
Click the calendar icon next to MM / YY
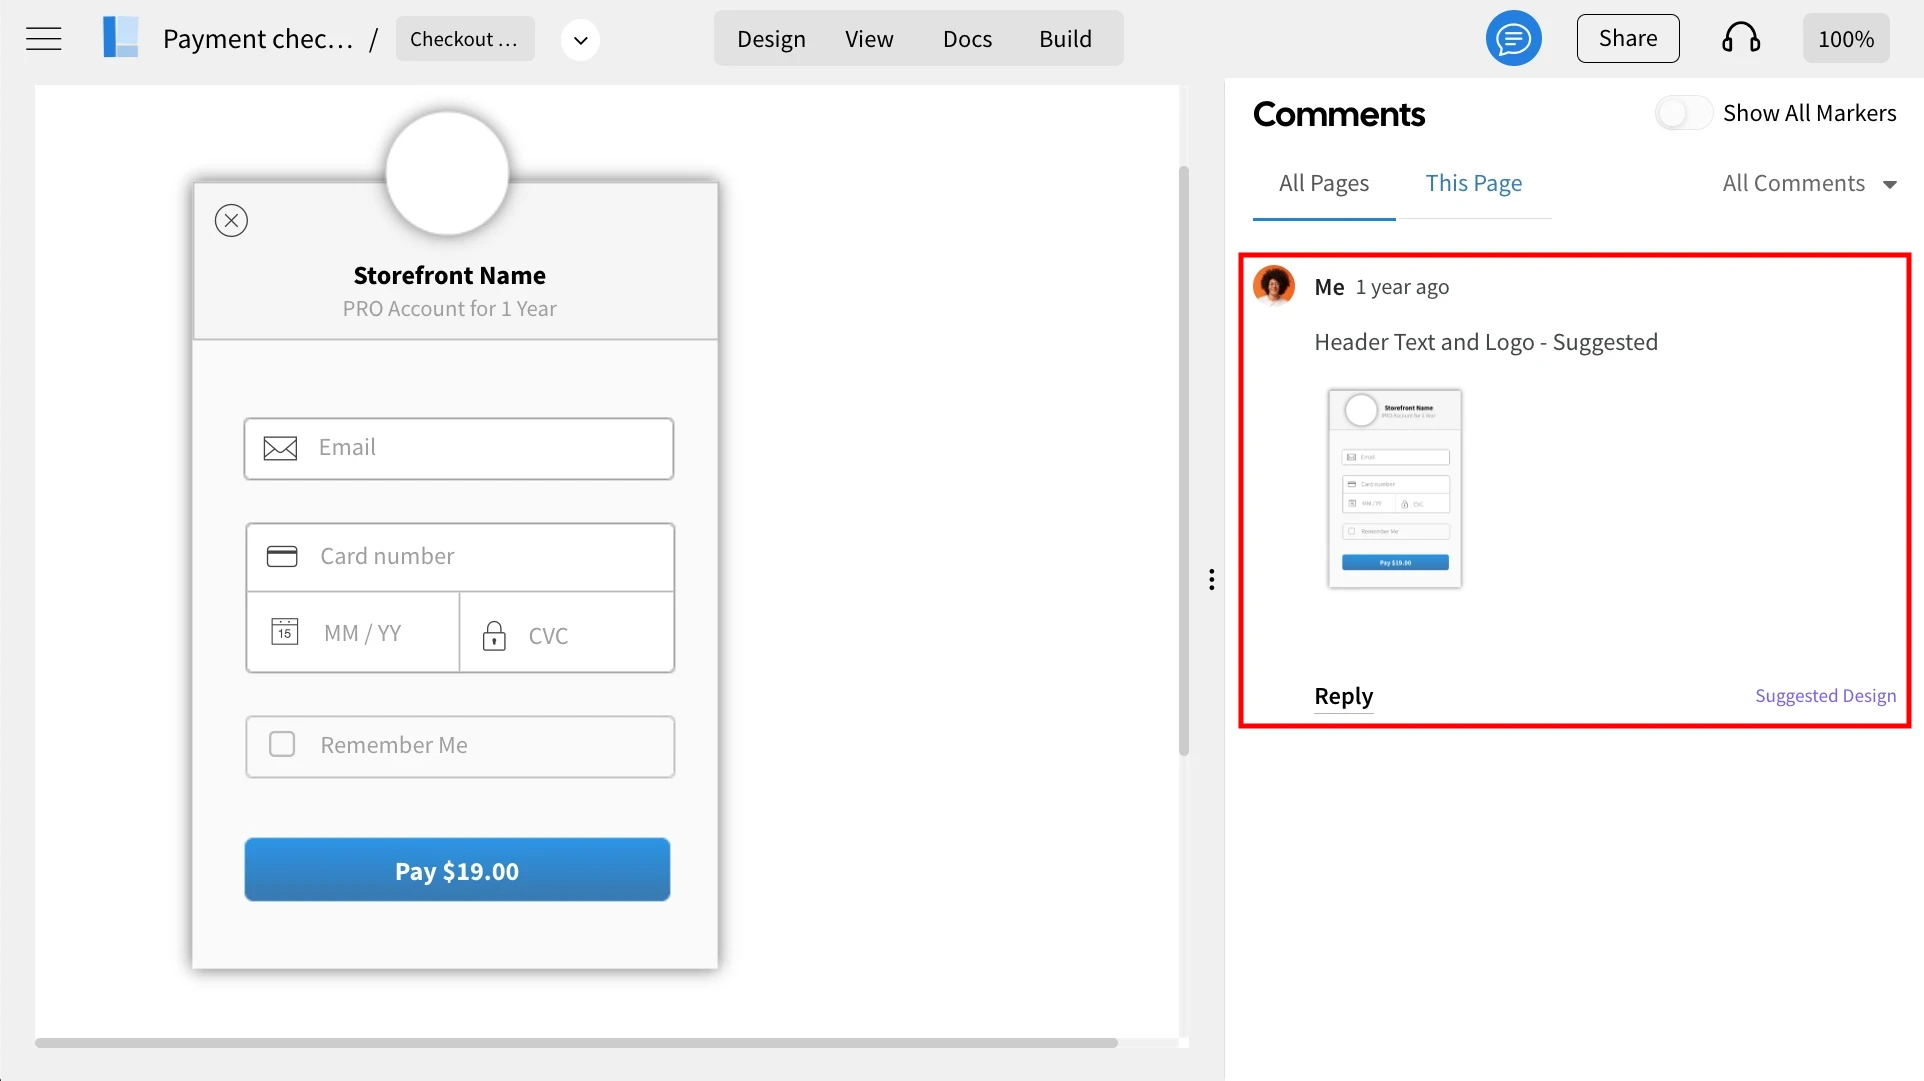pyautogui.click(x=285, y=632)
